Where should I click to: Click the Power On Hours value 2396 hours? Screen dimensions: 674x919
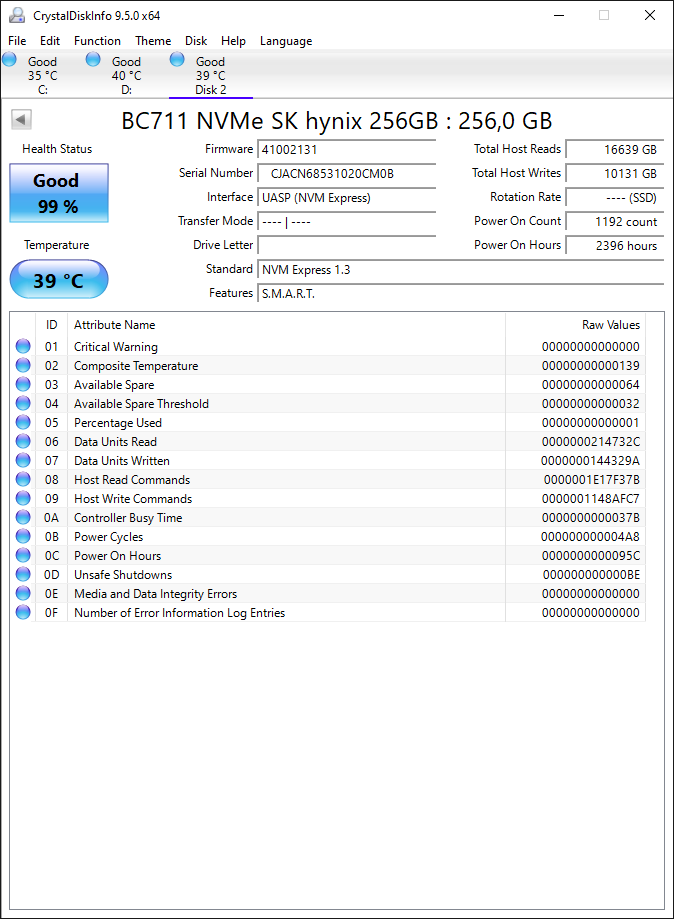pos(615,246)
